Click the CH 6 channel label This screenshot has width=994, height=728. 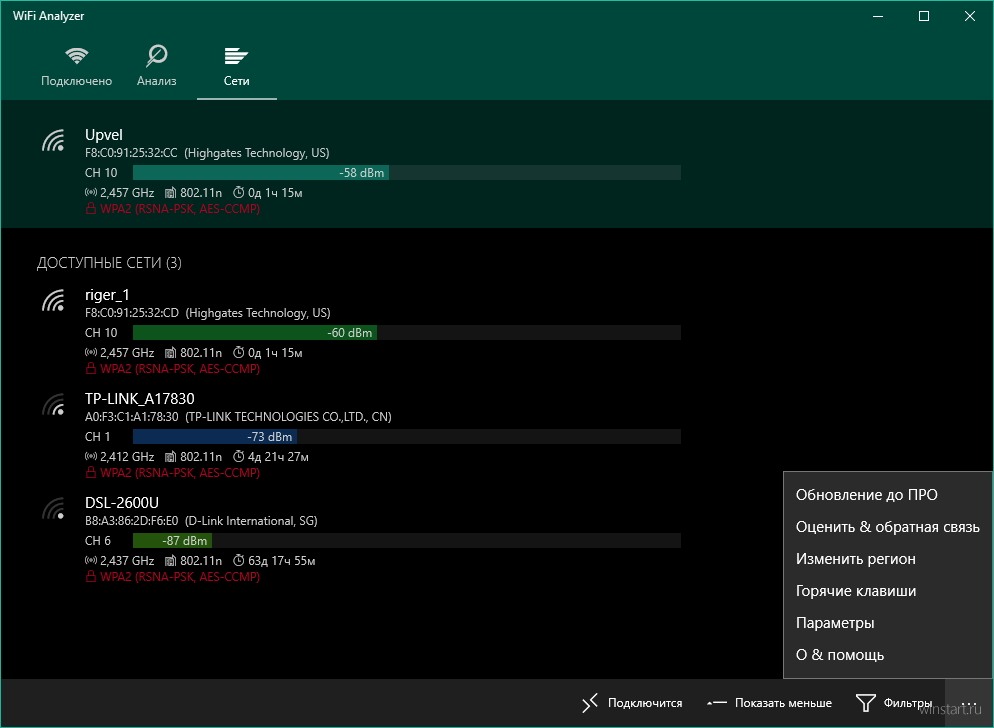pyautogui.click(x=98, y=540)
